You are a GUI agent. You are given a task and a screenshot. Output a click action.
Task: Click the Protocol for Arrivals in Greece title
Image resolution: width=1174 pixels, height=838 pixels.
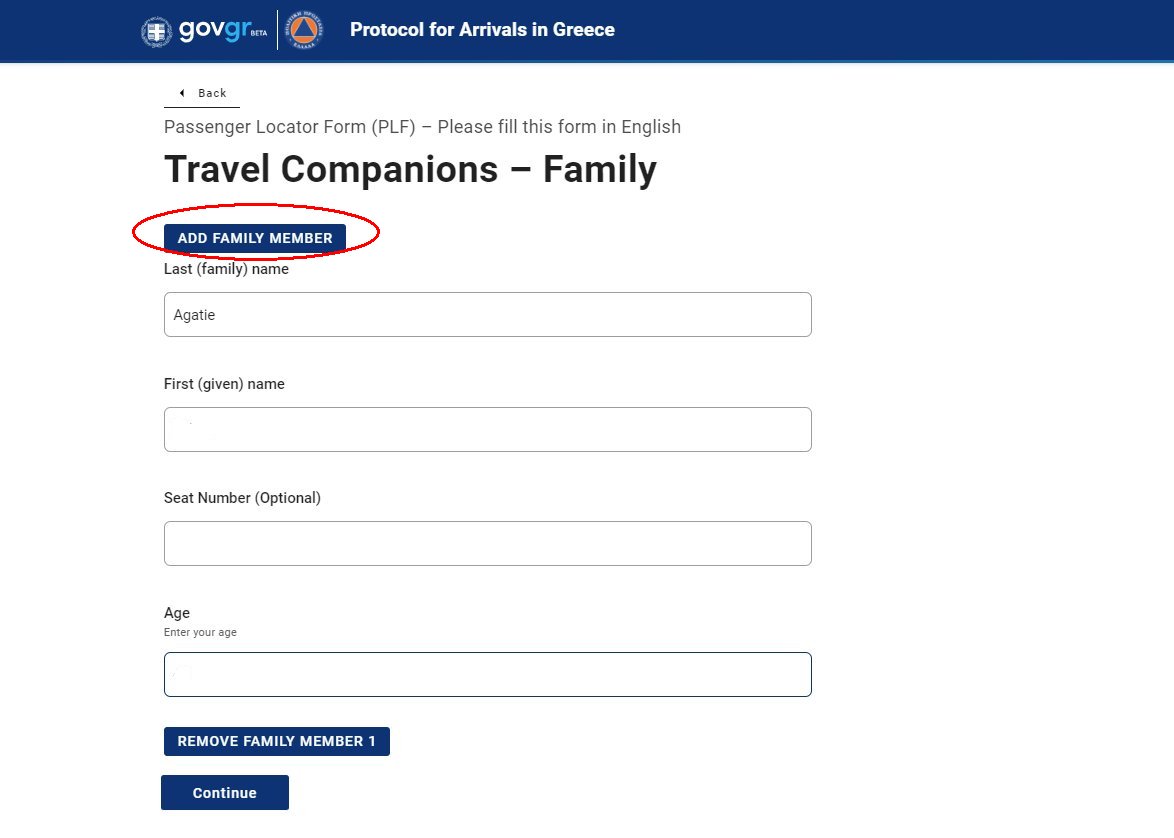point(482,30)
